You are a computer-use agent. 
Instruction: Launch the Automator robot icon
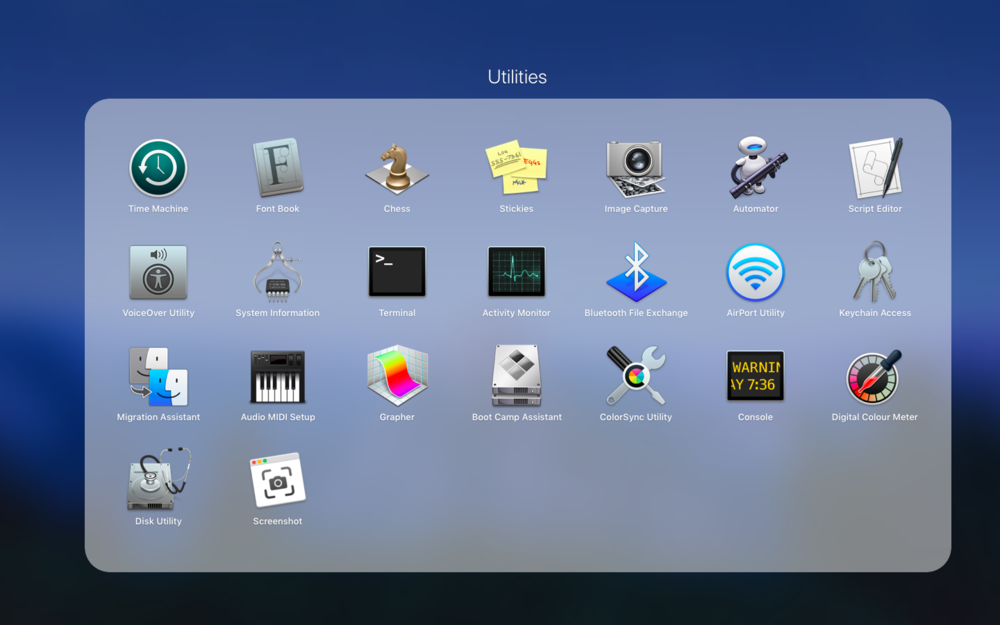[x=756, y=167]
